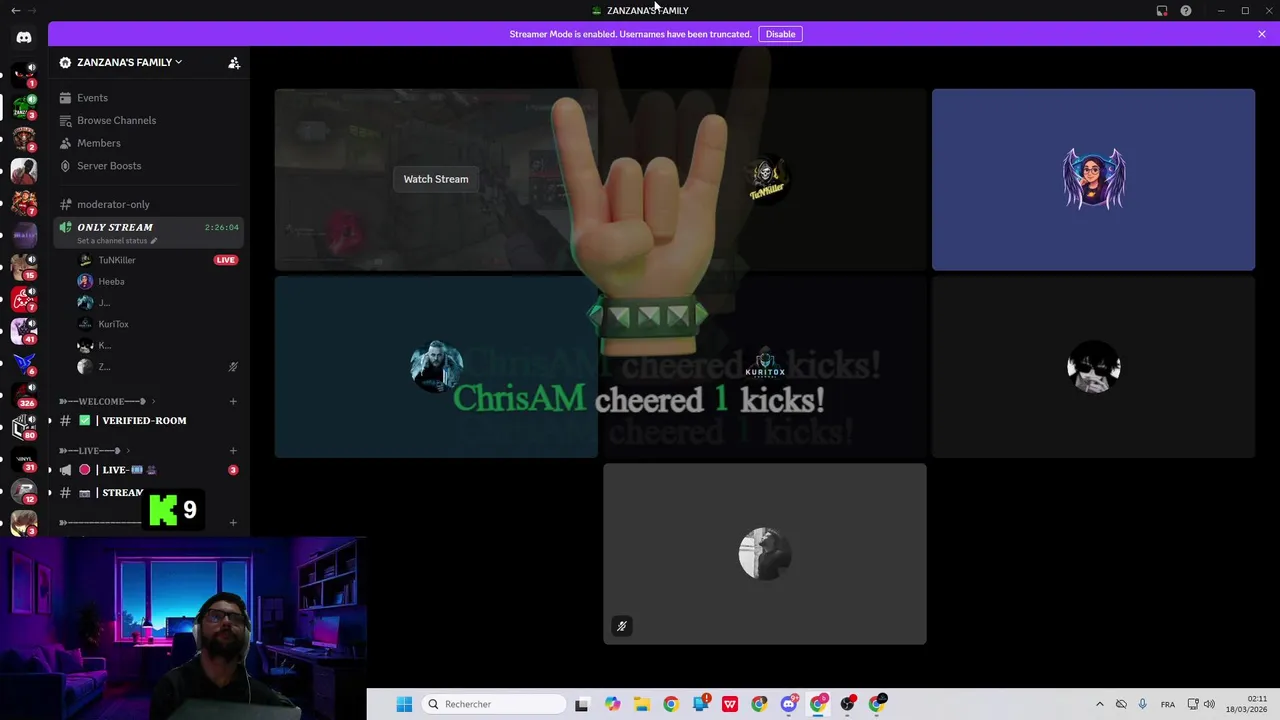Expand the arrow beside the STREAM channel
The width and height of the screenshot is (1280, 720).
(50, 493)
